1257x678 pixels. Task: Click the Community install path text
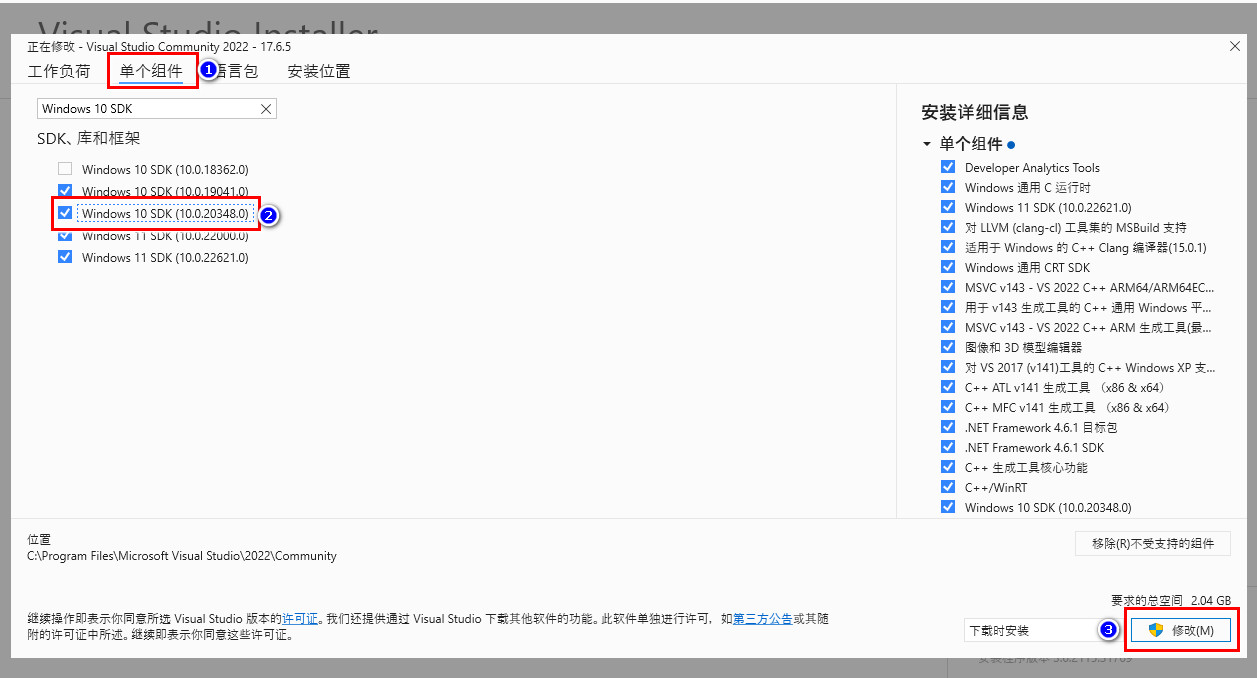(x=182, y=556)
